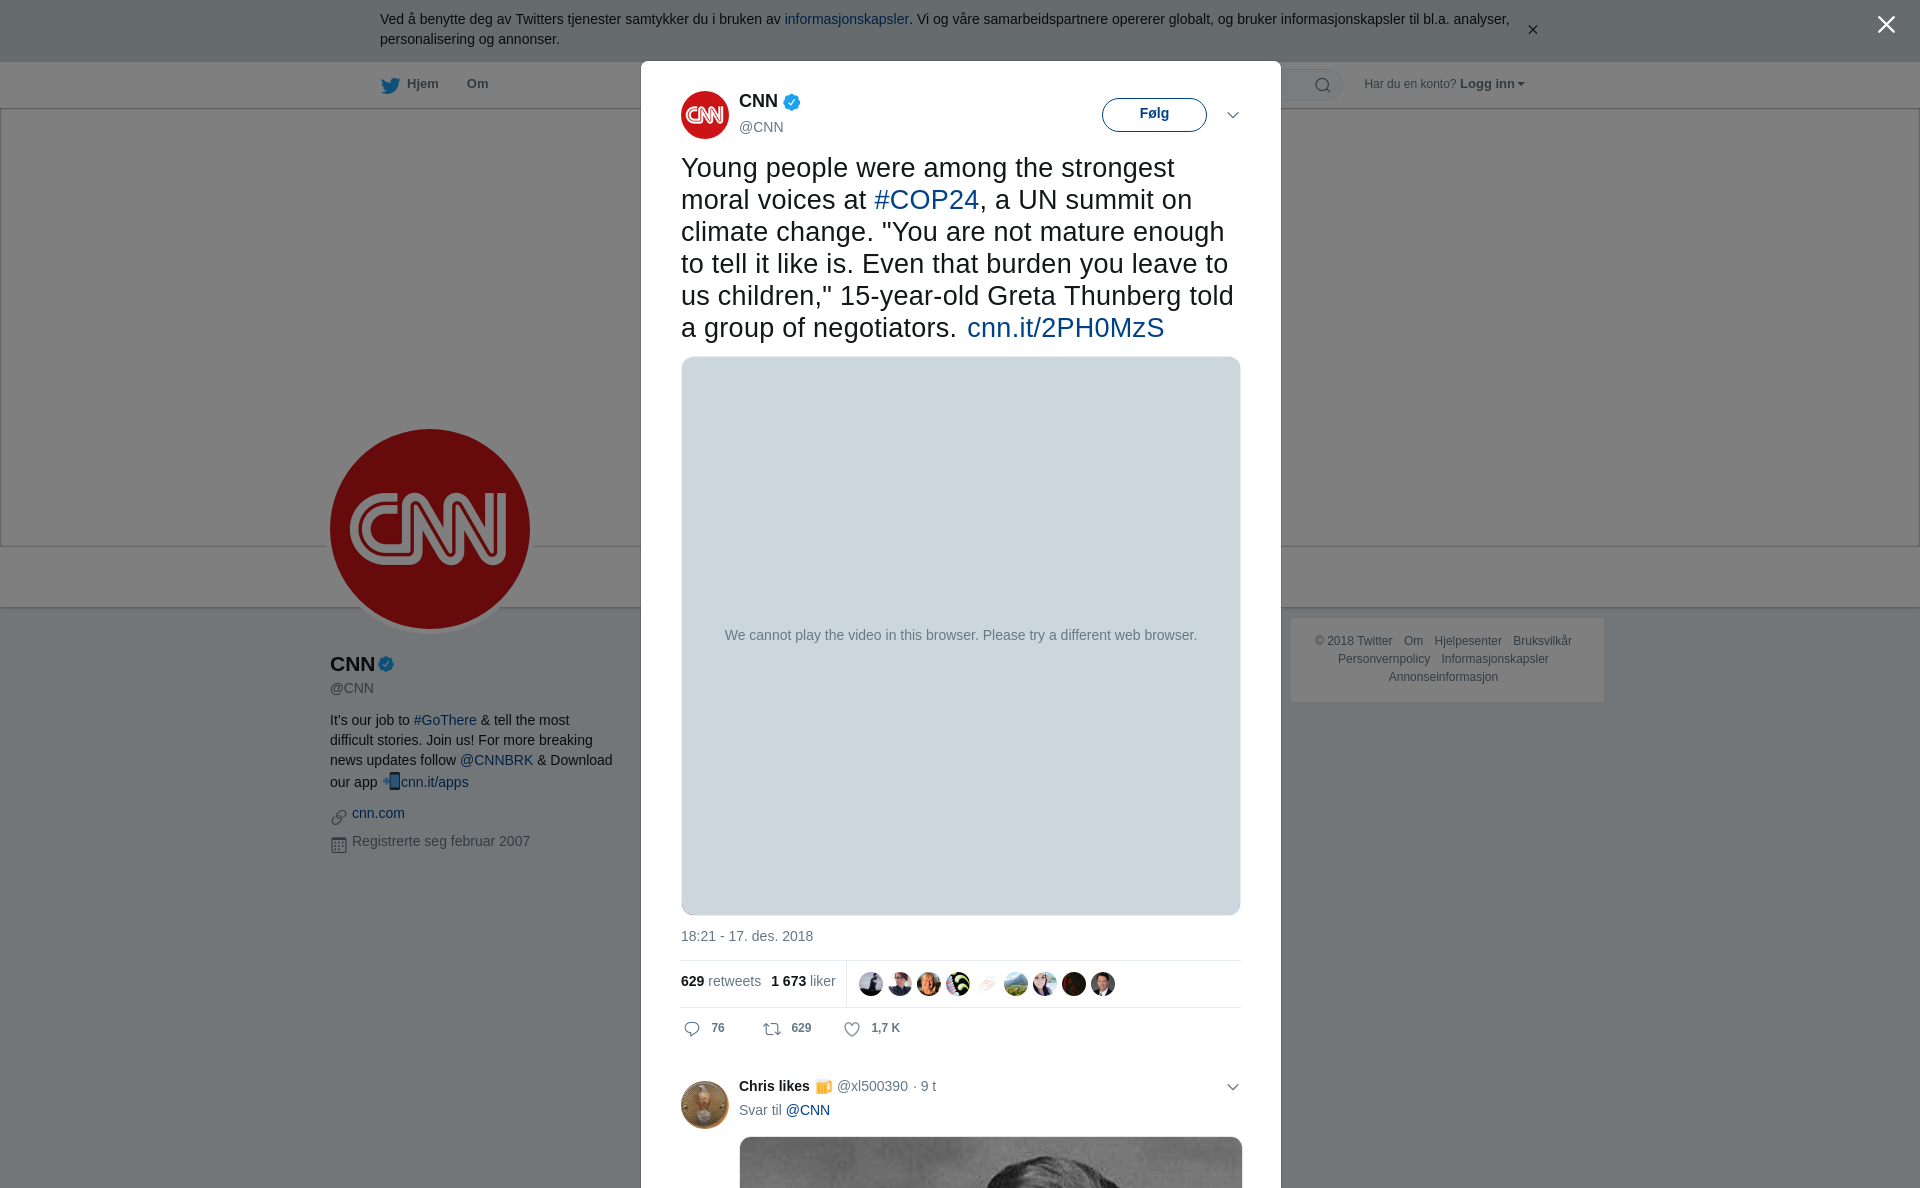This screenshot has height=1188, width=1920.
Task: Open the options chevron on Chris likes reply
Action: [x=1233, y=1087]
